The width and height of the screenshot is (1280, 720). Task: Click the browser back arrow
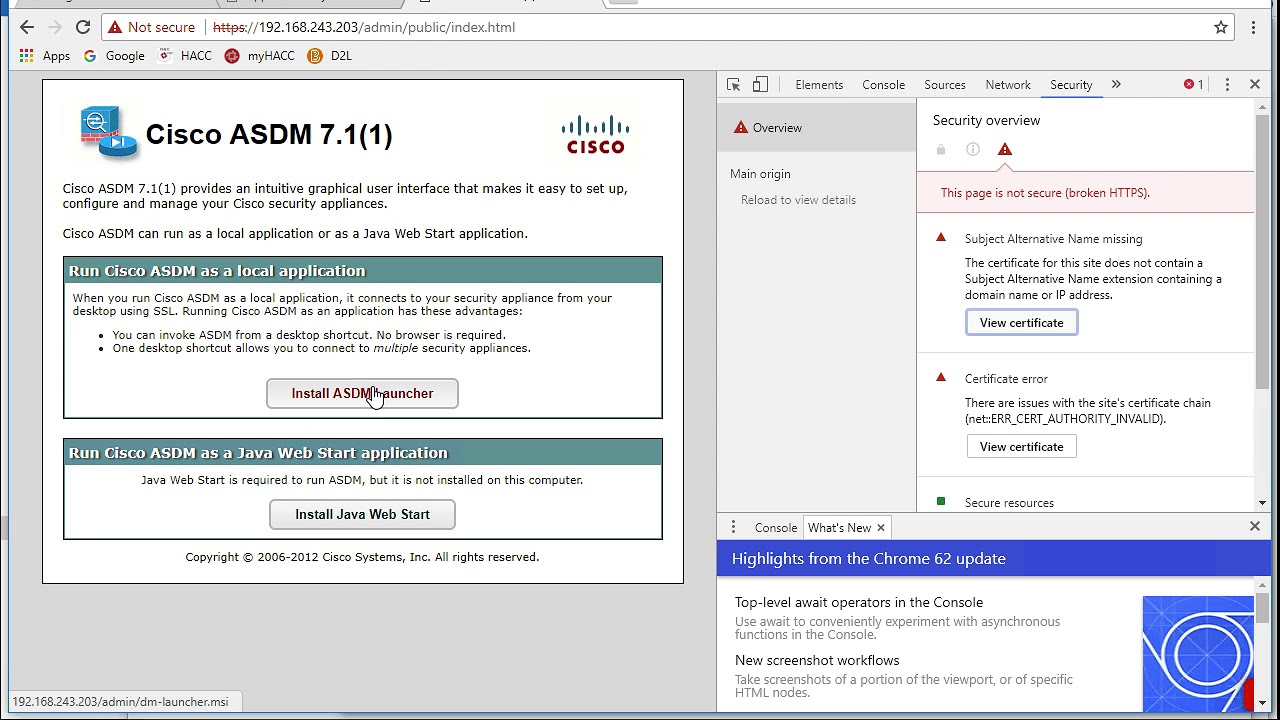26,27
